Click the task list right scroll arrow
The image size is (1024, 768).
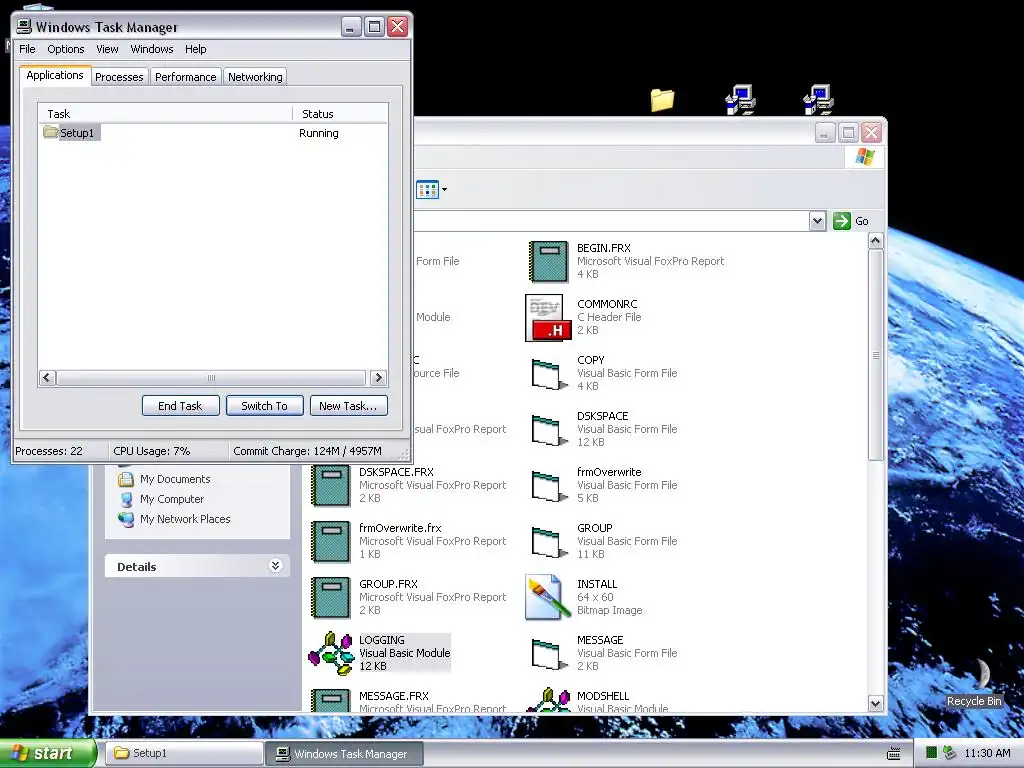(378, 377)
